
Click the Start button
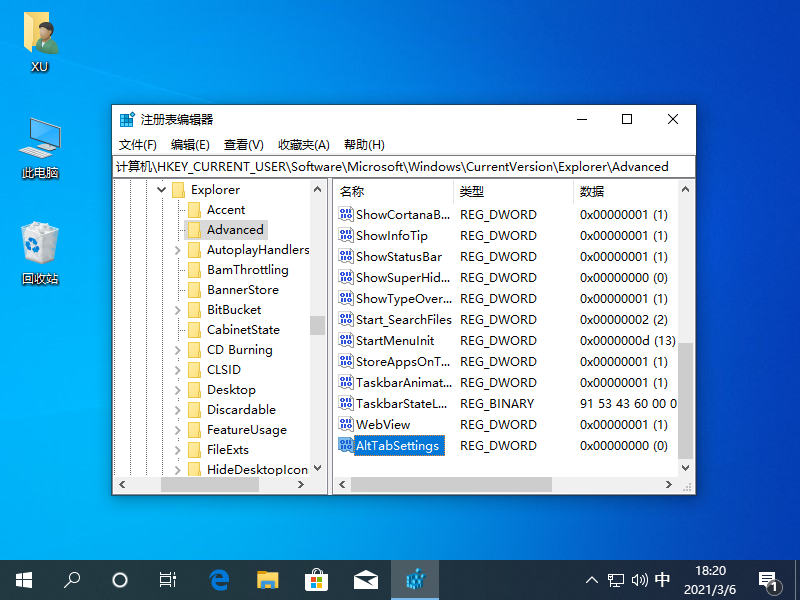pyautogui.click(x=23, y=579)
